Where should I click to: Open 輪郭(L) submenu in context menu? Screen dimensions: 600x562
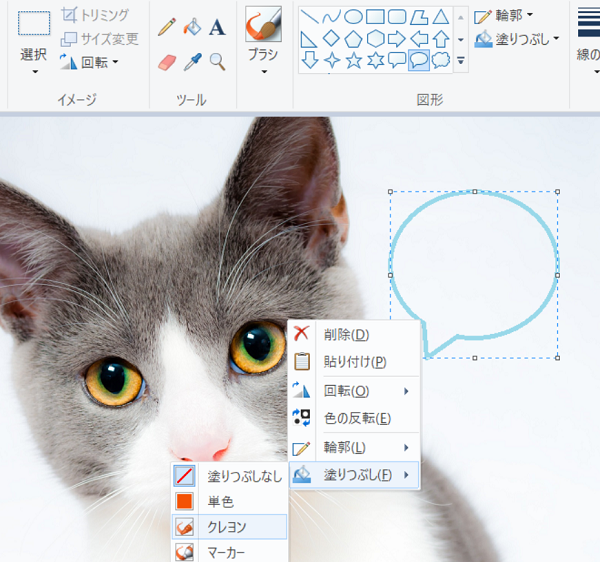tap(355, 447)
